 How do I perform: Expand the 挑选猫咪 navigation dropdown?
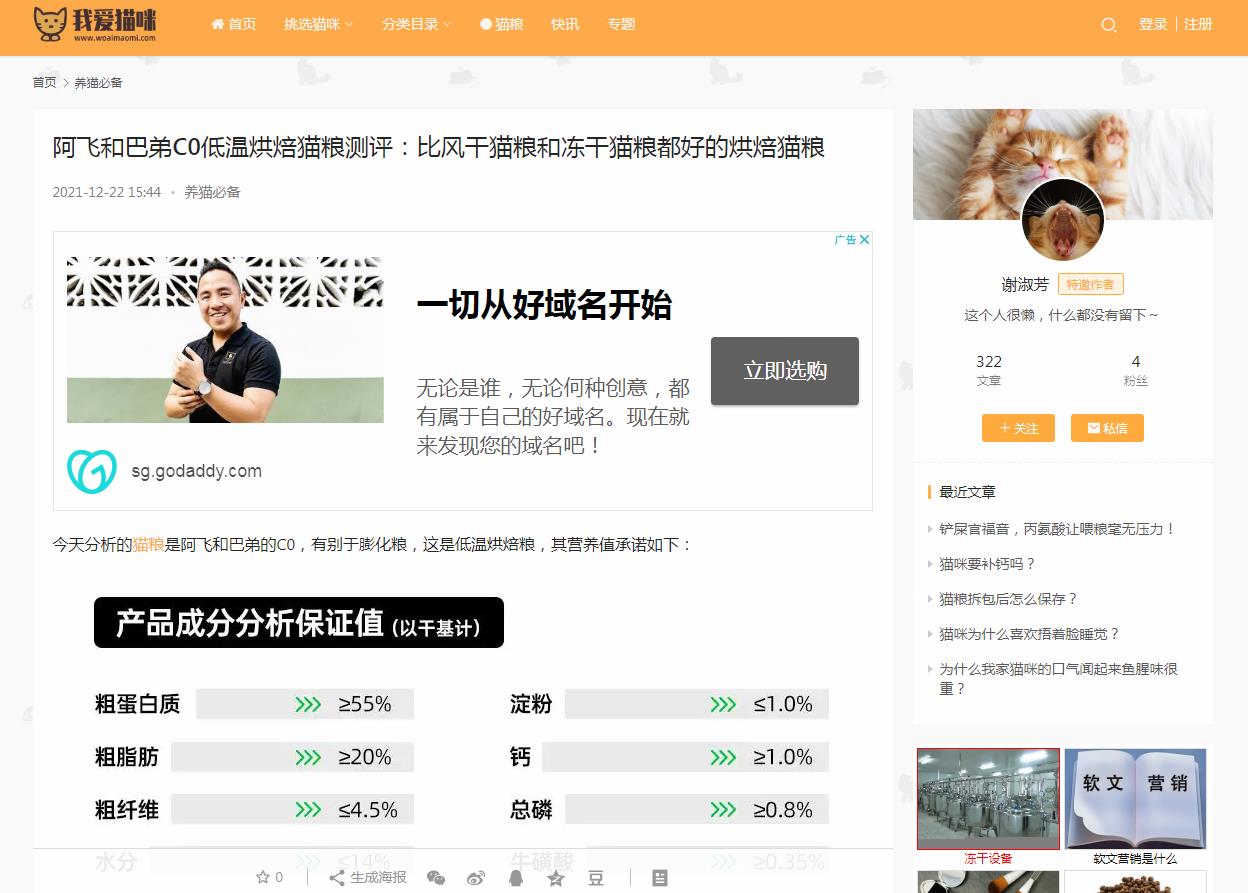point(318,24)
